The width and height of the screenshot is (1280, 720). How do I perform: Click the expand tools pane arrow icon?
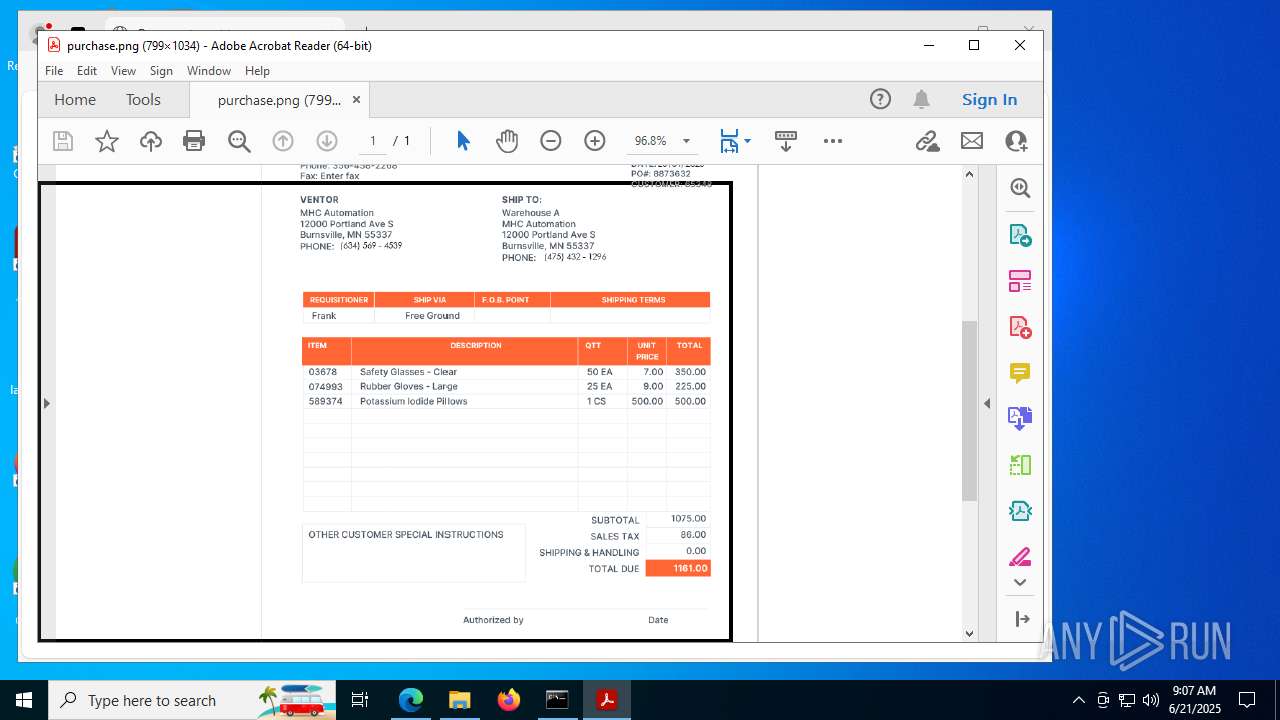(x=1022, y=619)
